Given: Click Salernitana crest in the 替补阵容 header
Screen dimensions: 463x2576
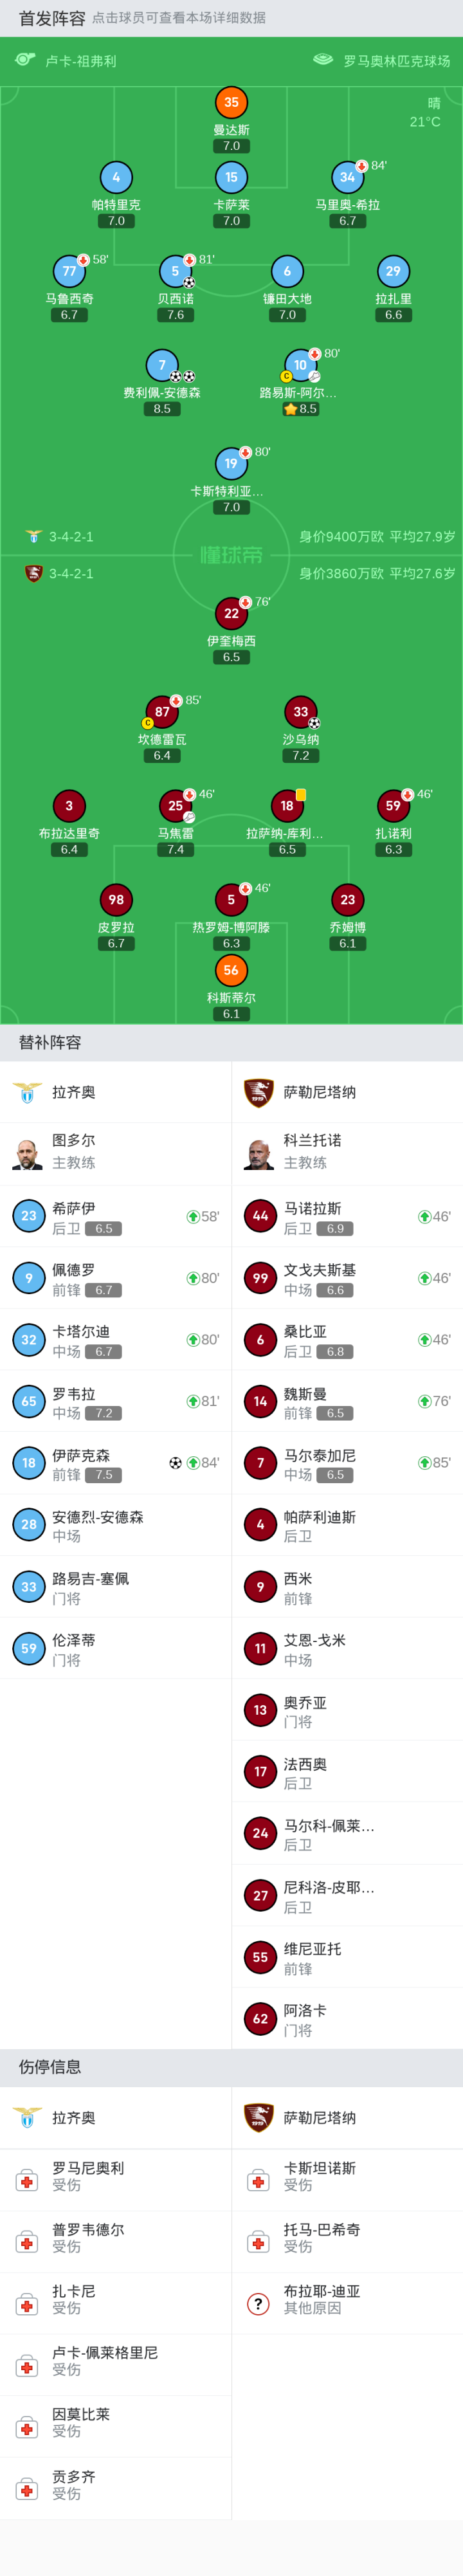Looking at the screenshot, I should [258, 1092].
